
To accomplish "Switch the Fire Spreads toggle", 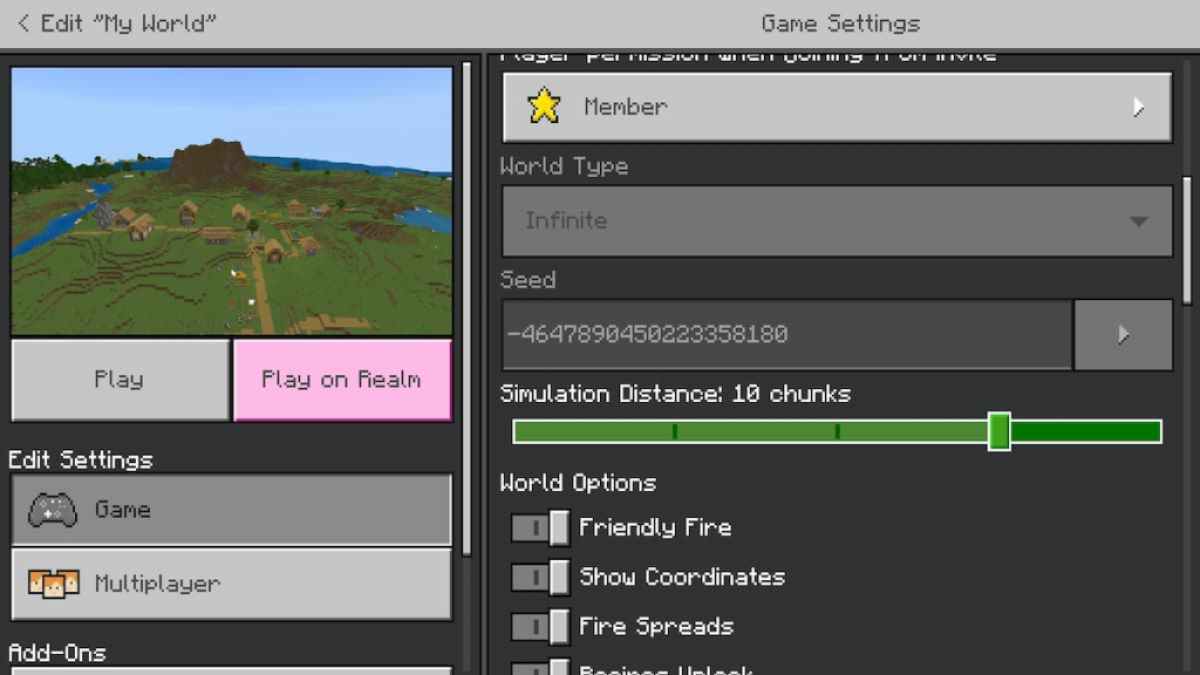I will [540, 627].
